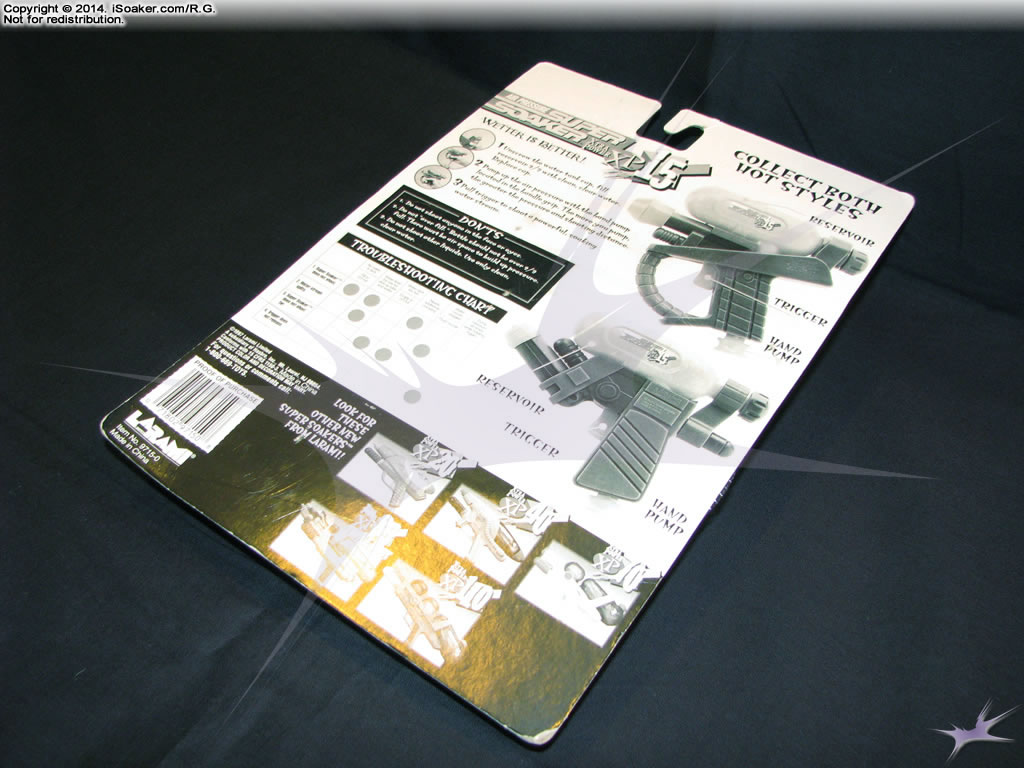1024x768 pixels.
Task: Click the "TRIGGER" label beside the curved-guard gun
Action: (x=801, y=311)
